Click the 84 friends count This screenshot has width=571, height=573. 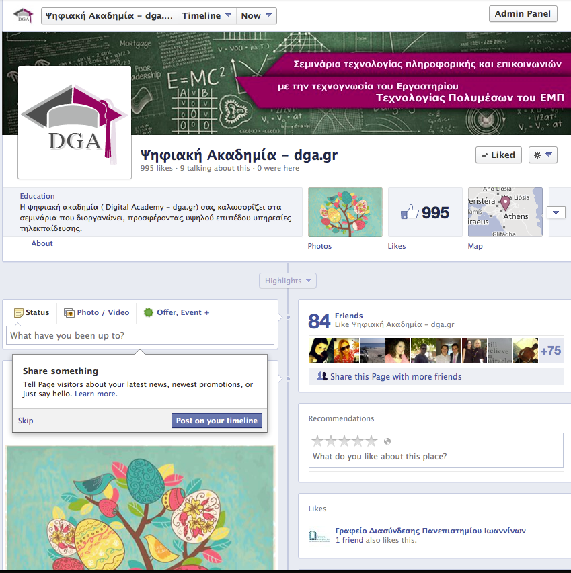[x=319, y=321]
